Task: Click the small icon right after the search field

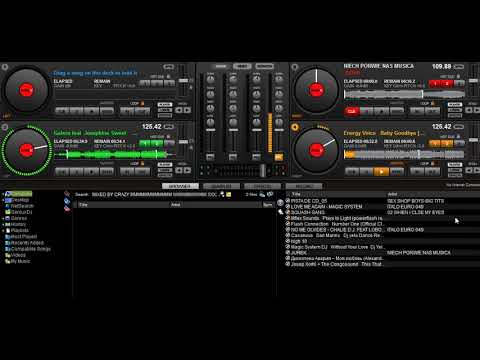Action: (x=222, y=194)
